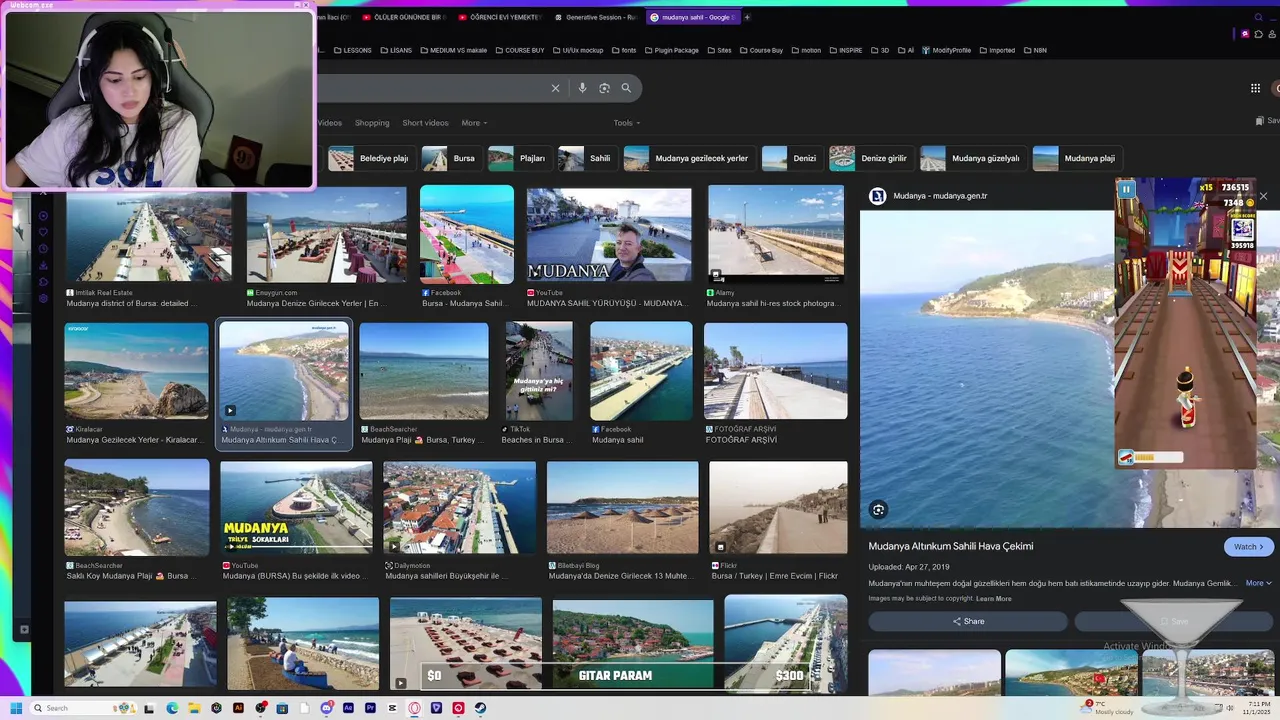1280x720 pixels.
Task: Open search by image (Lens) icon
Action: point(604,88)
